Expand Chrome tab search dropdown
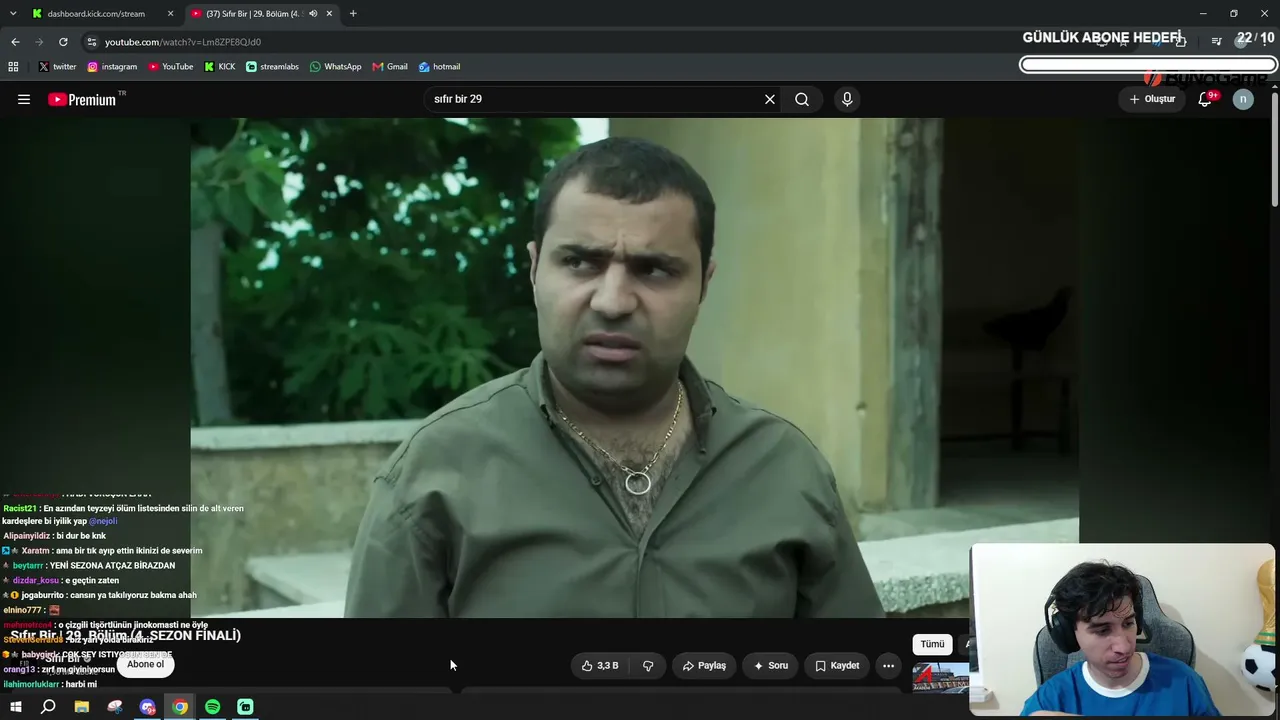This screenshot has height=720, width=1280. 13,14
